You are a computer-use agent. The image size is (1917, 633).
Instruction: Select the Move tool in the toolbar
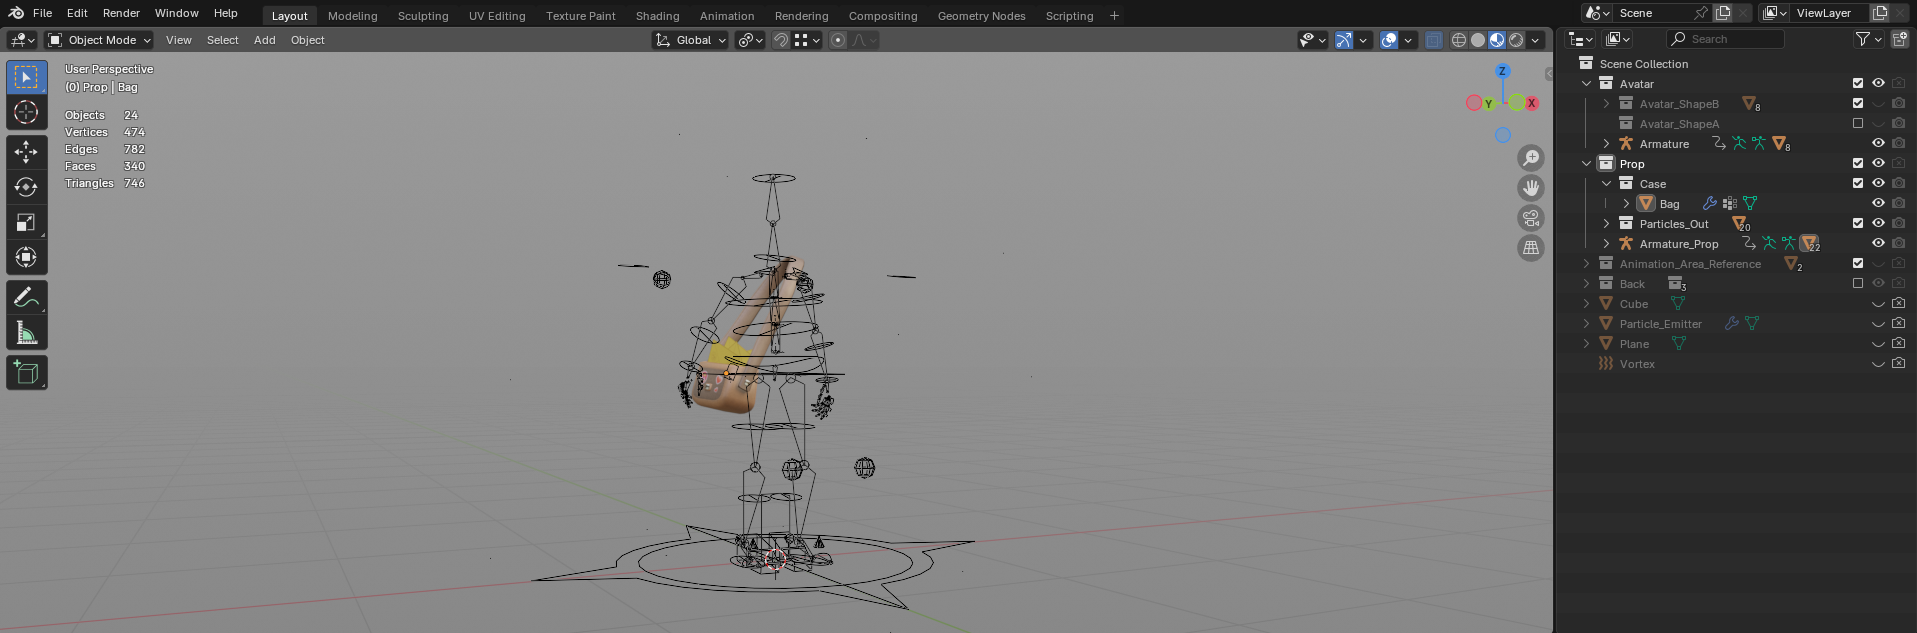click(x=26, y=152)
